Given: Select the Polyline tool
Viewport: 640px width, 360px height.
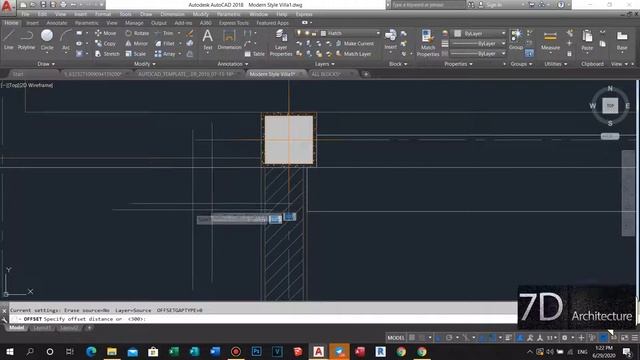Looking at the screenshot, I should pos(27,40).
